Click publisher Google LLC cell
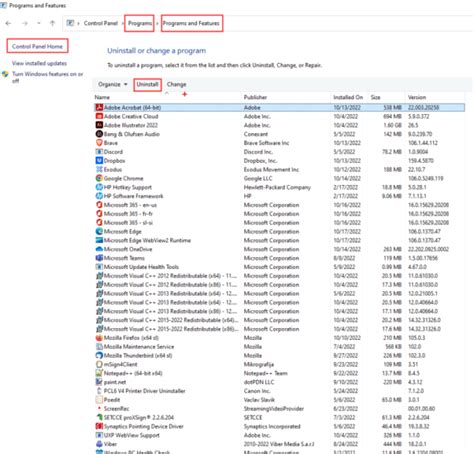The width and height of the screenshot is (474, 454). 258,178
